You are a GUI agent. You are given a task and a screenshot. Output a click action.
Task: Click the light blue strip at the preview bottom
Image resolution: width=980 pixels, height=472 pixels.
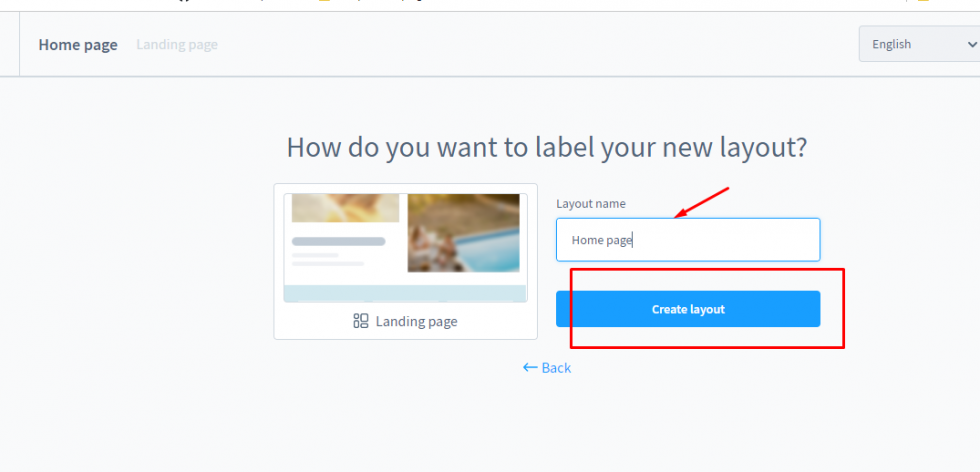click(x=405, y=293)
